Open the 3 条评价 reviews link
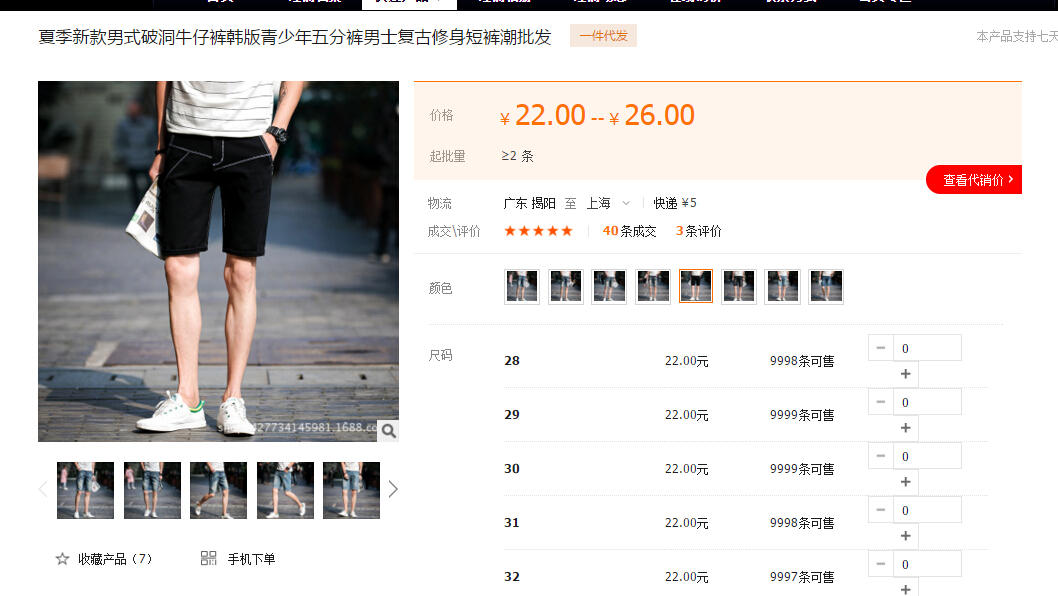This screenshot has width=1058, height=596. coord(699,231)
